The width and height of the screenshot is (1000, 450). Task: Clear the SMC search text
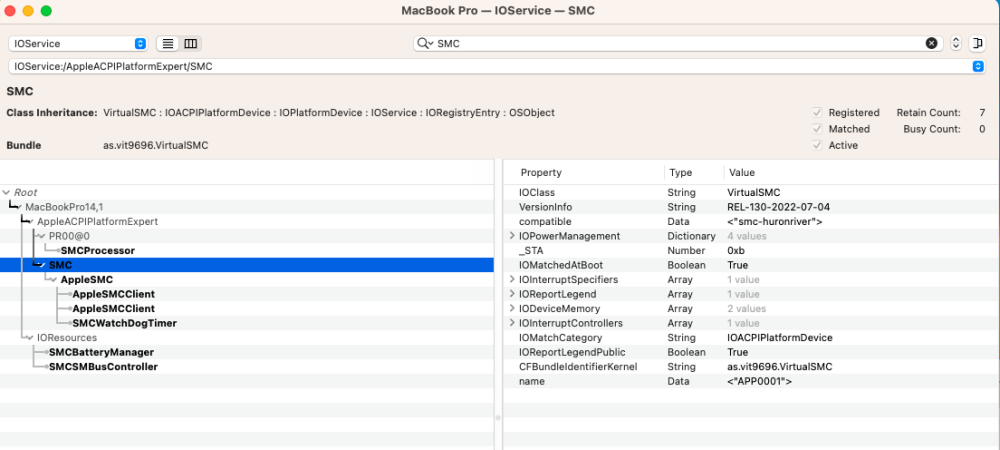(931, 43)
